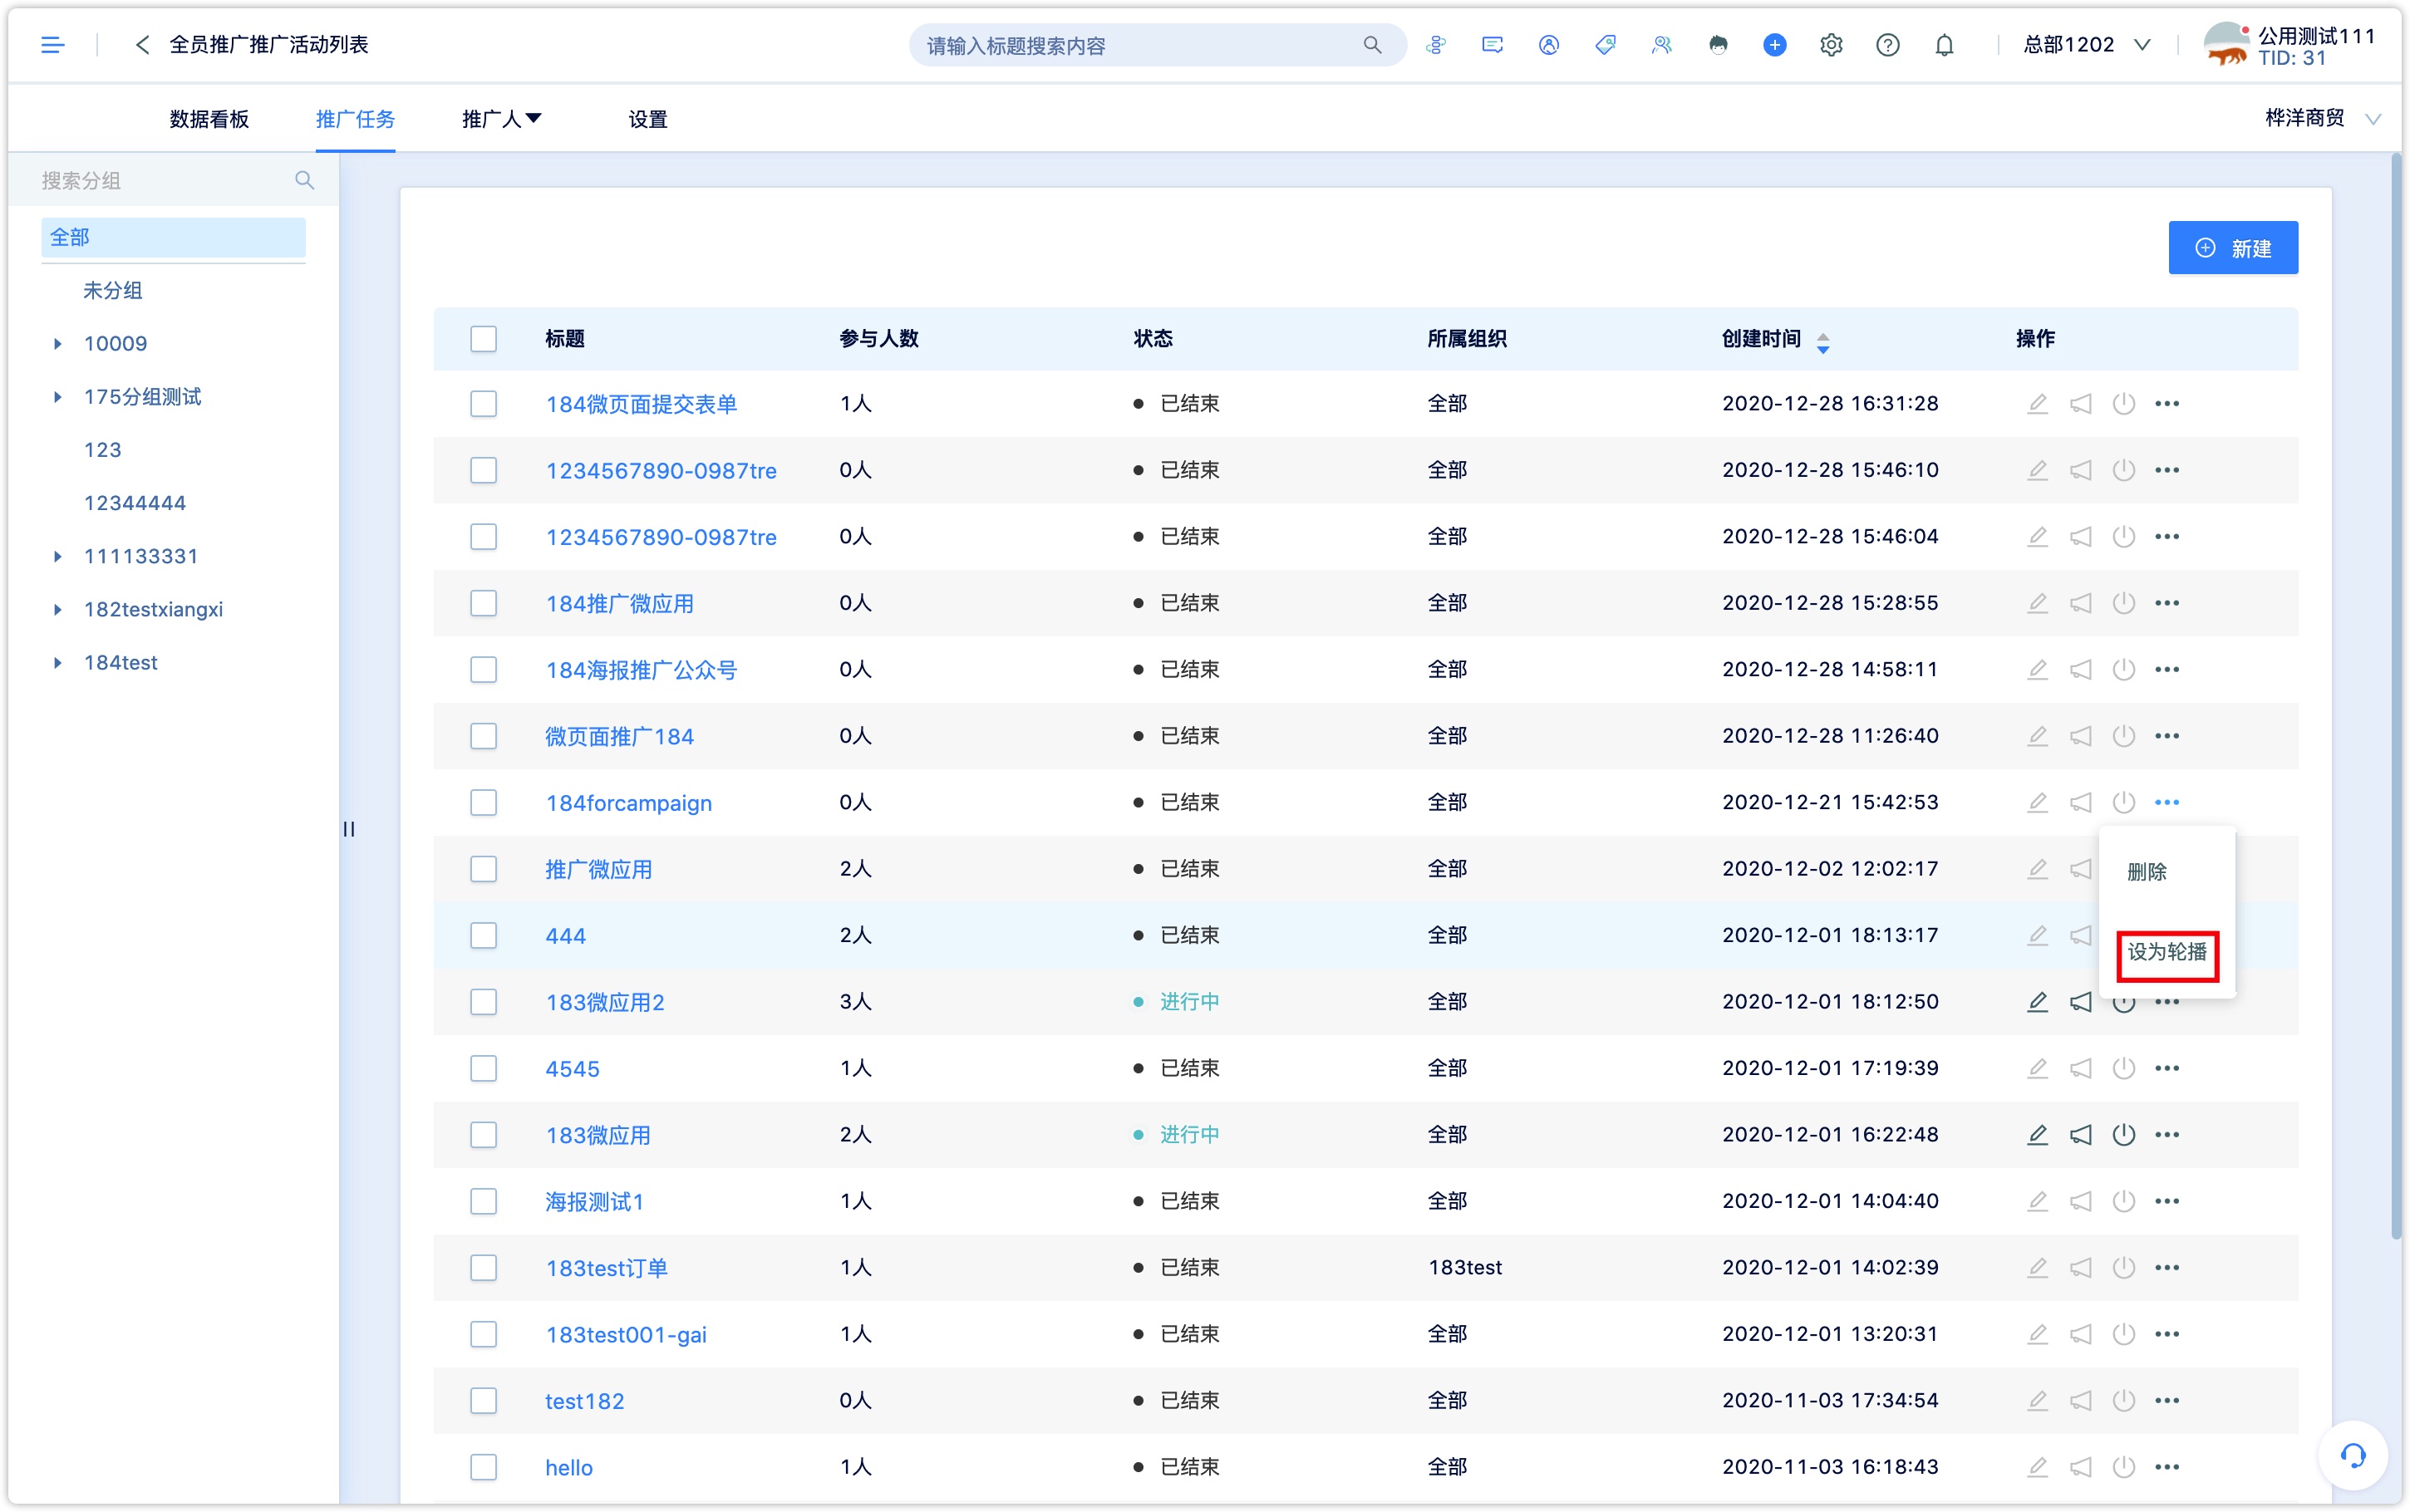Click power icon for 183微应用

[x=2124, y=1135]
